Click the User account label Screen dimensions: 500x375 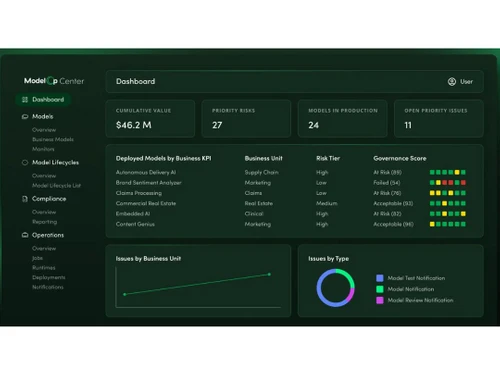[466, 81]
